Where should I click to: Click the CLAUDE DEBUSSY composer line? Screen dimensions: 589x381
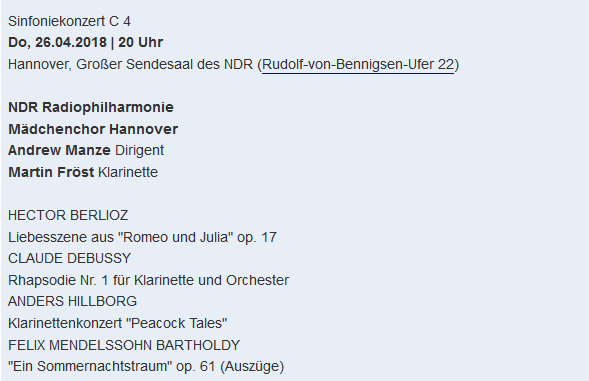tap(69, 259)
